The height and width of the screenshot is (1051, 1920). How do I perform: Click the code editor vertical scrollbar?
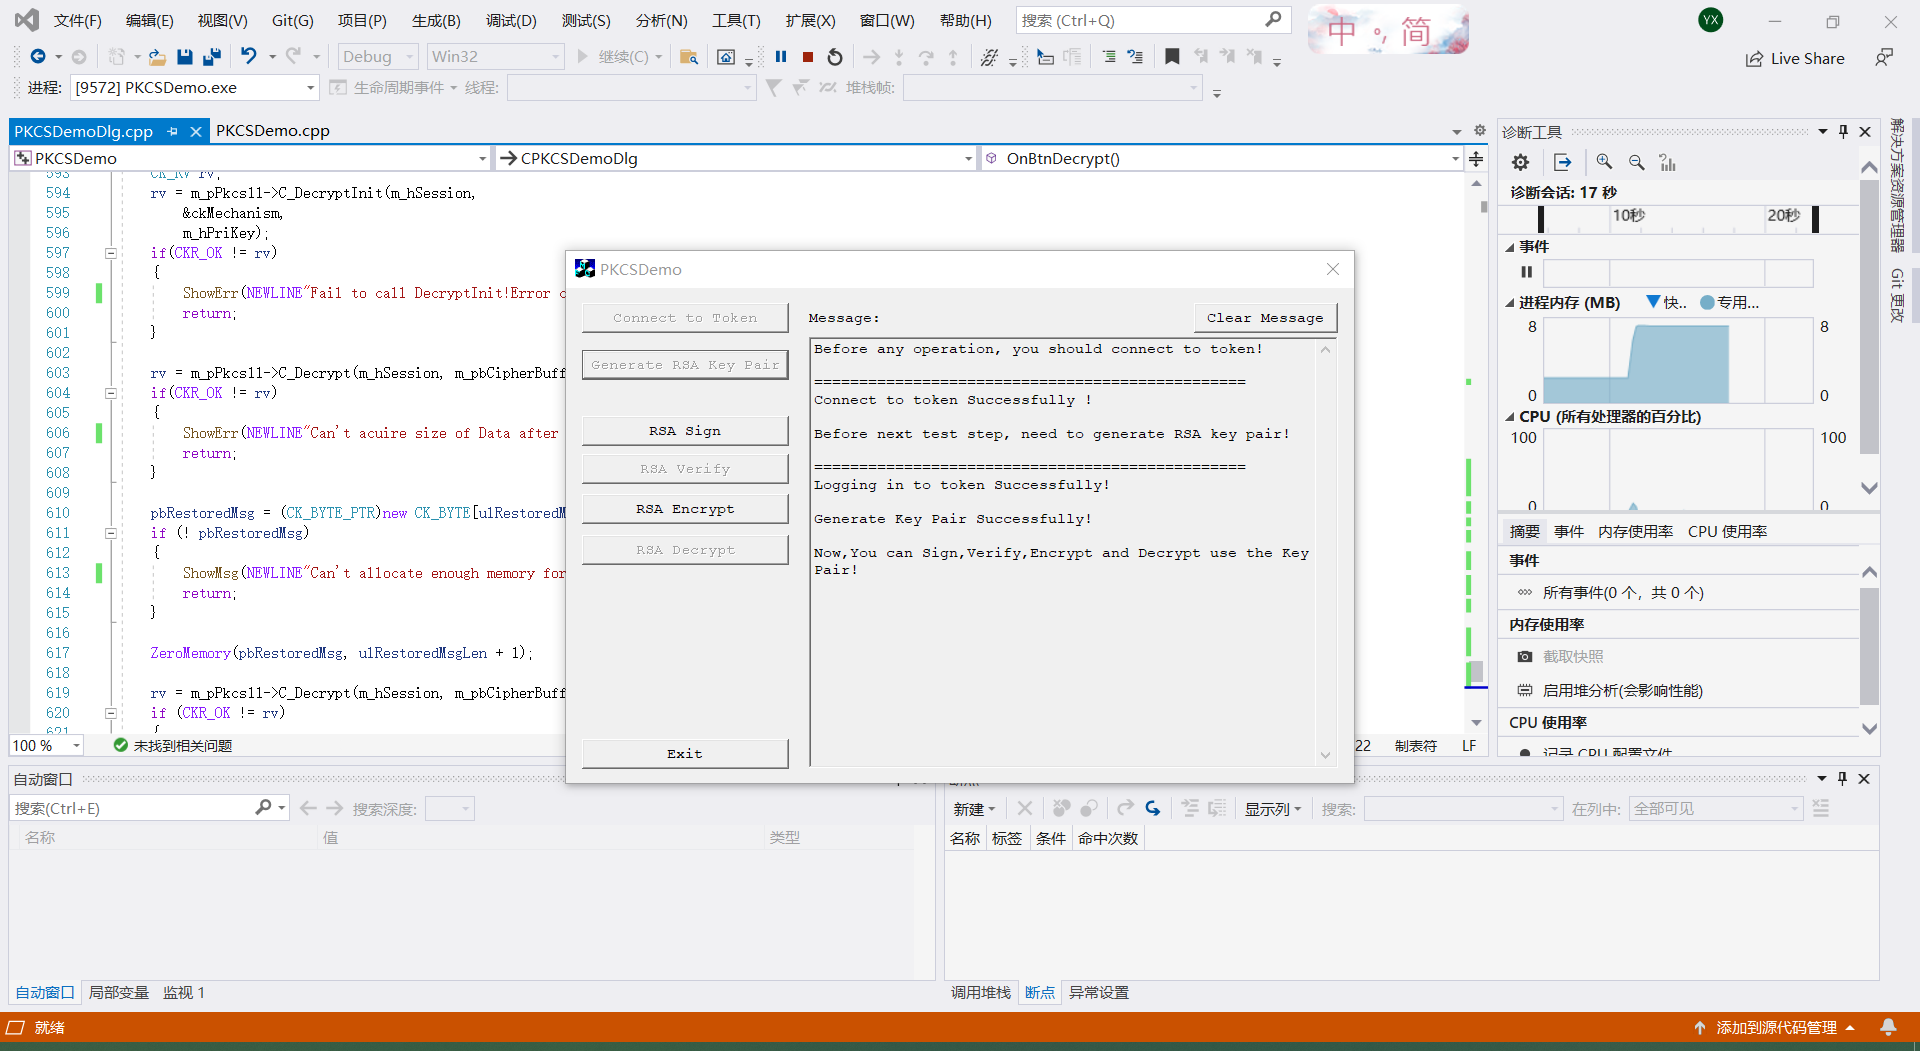[x=1476, y=450]
